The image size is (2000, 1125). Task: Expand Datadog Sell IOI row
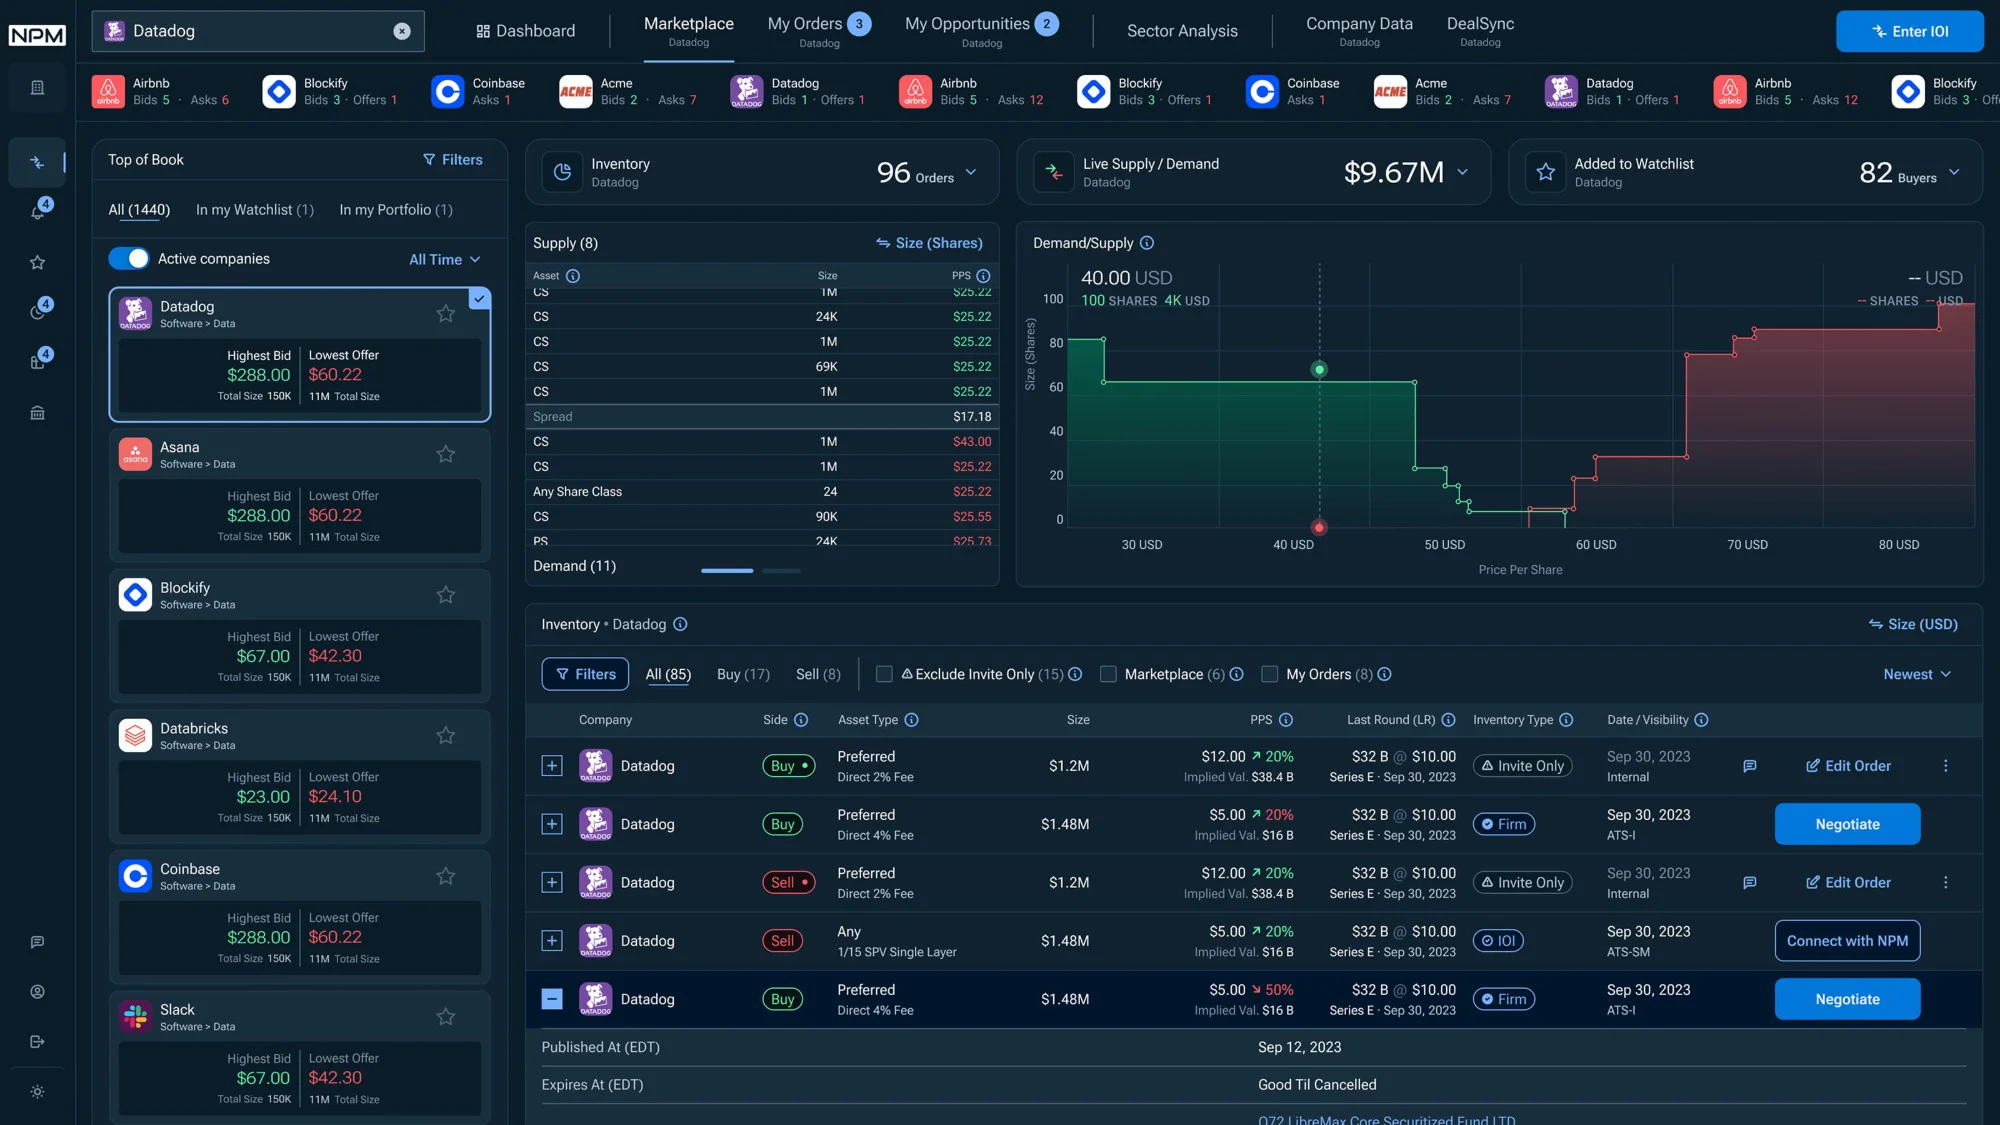[x=552, y=941]
